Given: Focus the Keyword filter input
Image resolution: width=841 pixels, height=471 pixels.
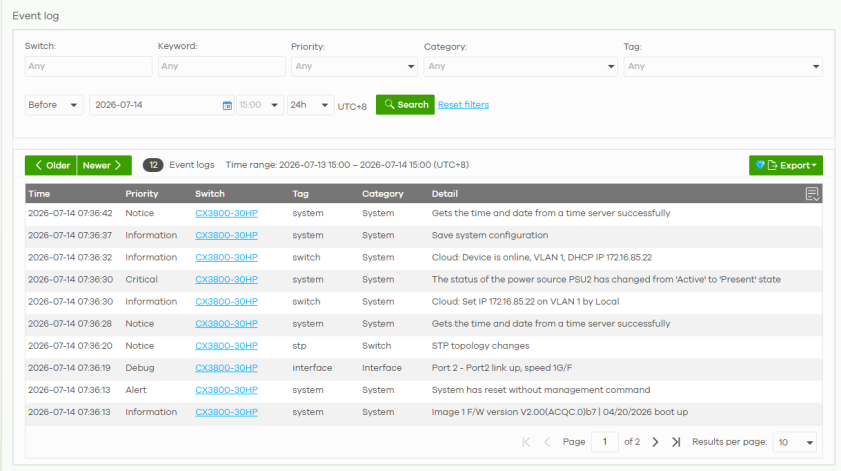Looking at the screenshot, I should point(222,67).
